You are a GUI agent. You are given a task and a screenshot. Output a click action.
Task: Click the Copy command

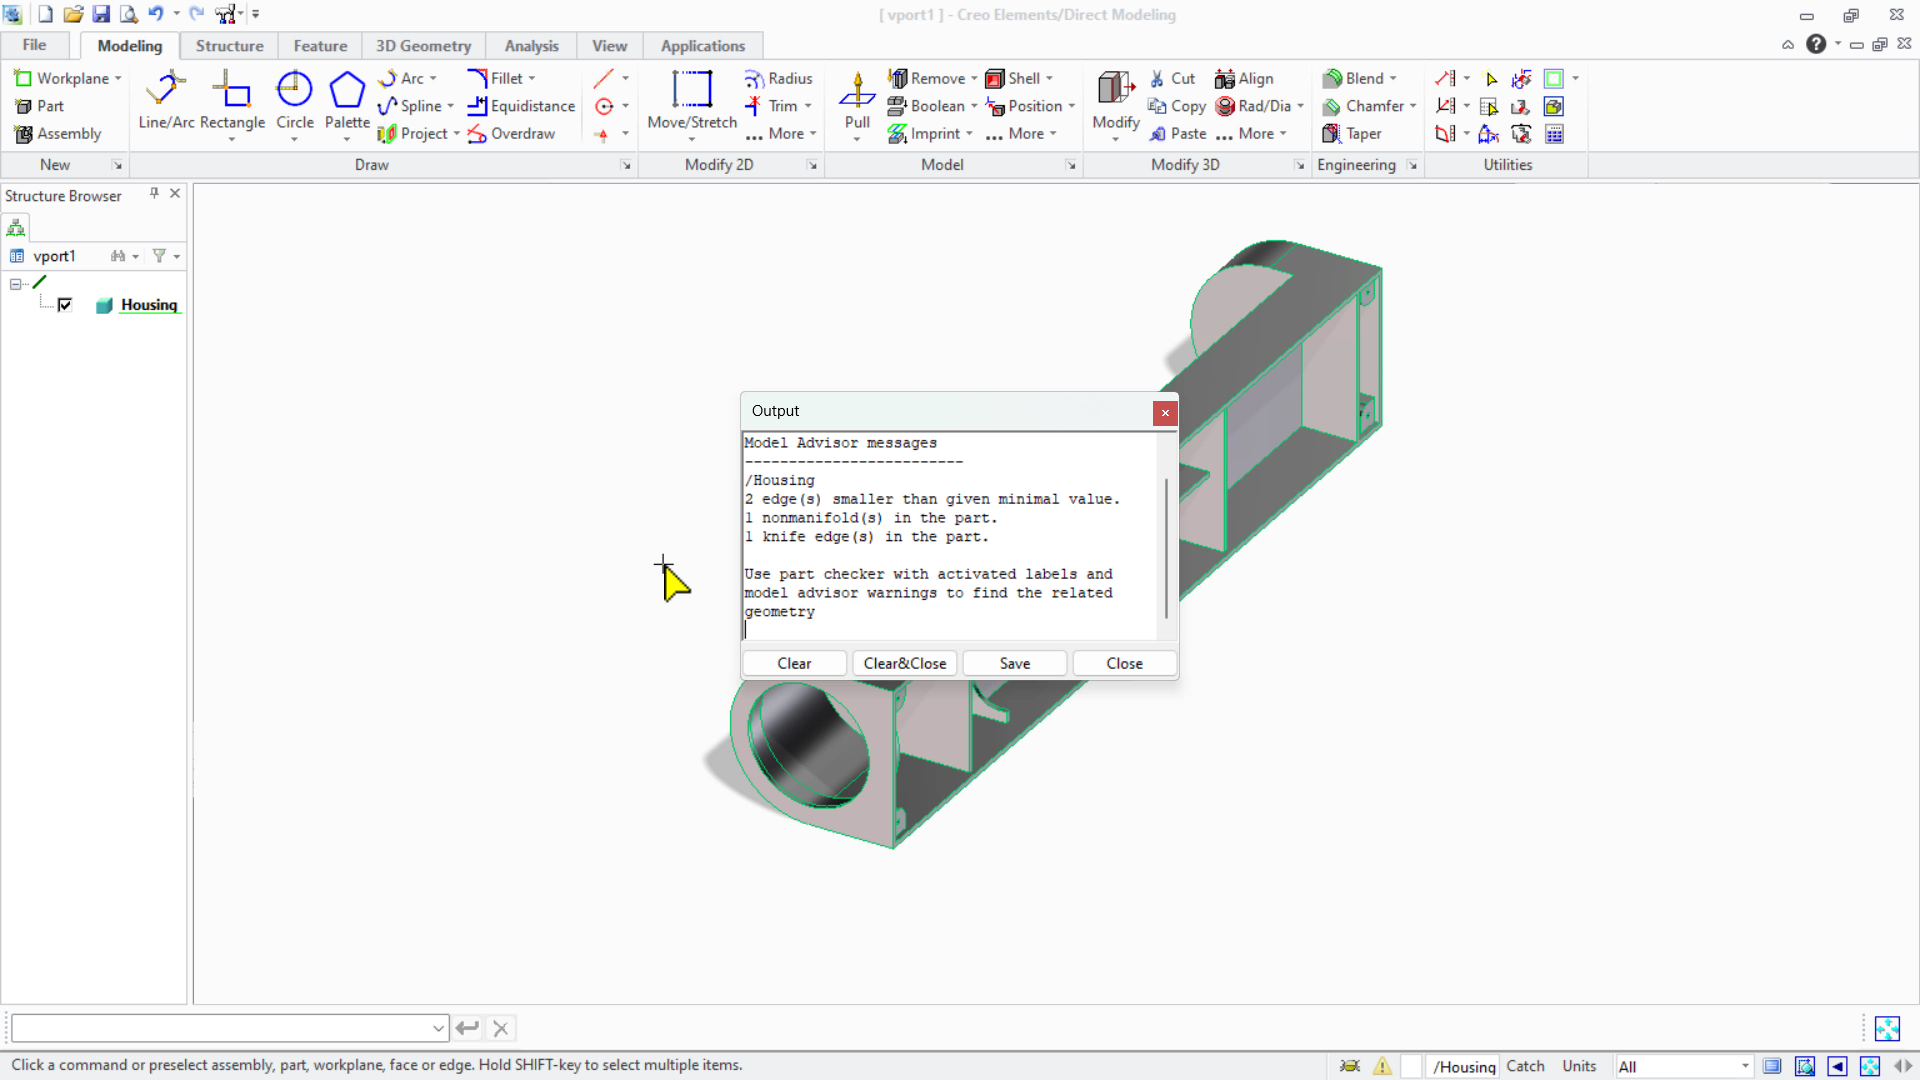pyautogui.click(x=1177, y=106)
